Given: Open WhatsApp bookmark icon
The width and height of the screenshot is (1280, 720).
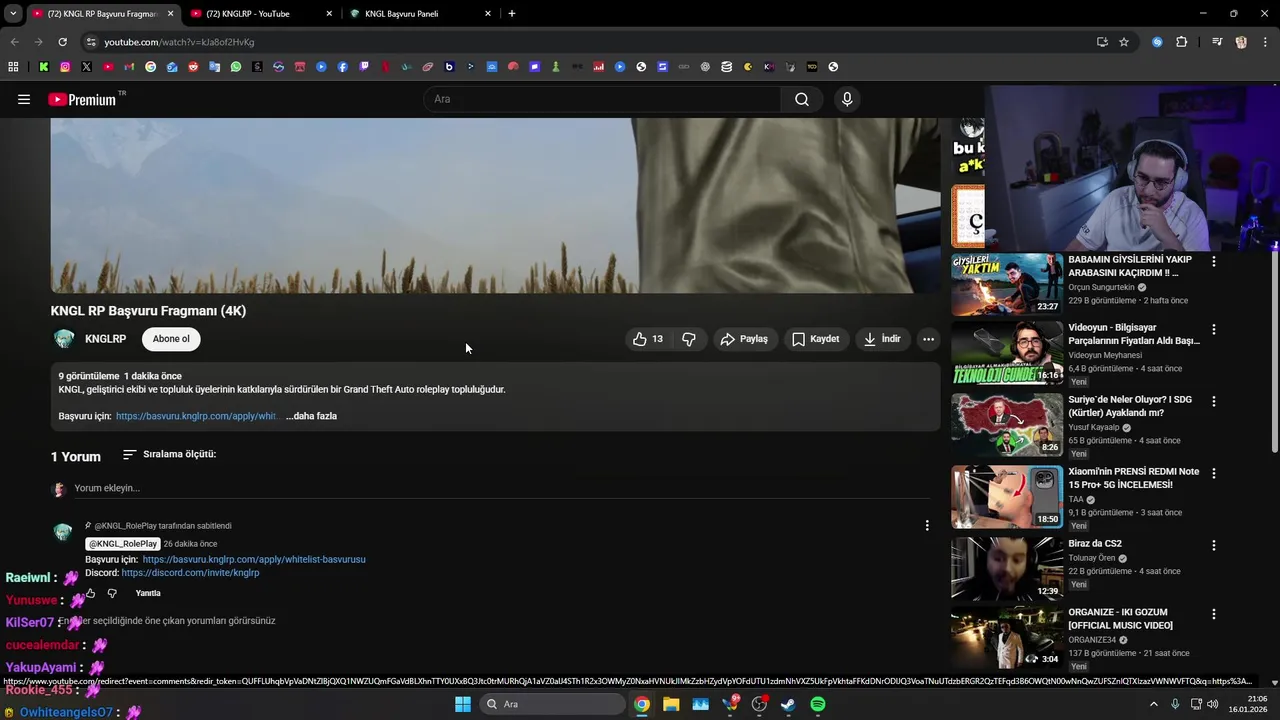Looking at the screenshot, I should 236,67.
